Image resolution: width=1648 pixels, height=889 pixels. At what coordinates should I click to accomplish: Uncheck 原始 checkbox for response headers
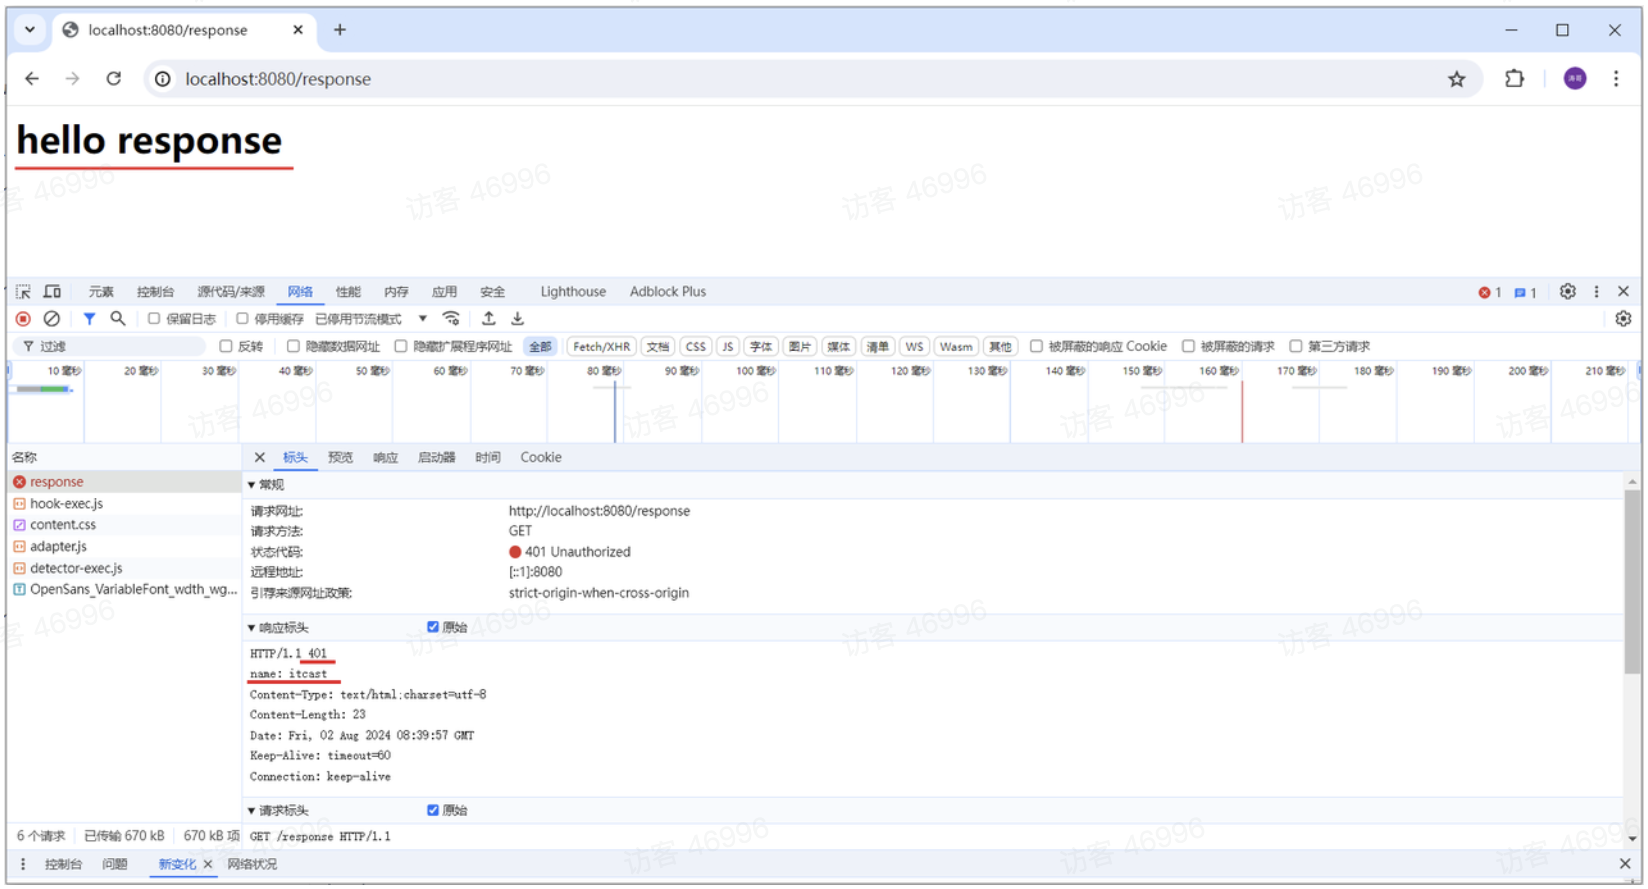click(433, 627)
